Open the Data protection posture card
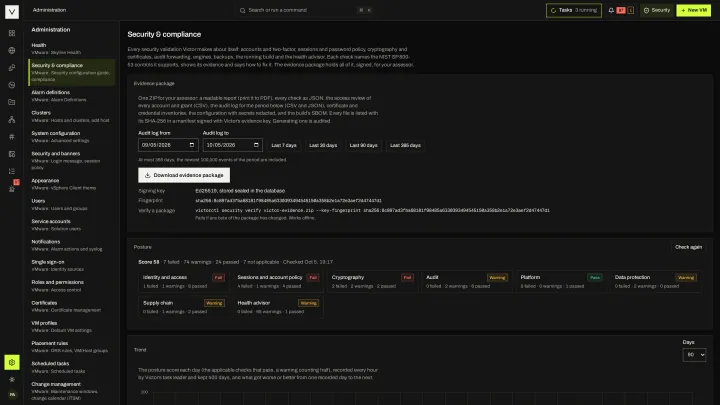Image resolution: width=720 pixels, height=405 pixels. [656, 281]
